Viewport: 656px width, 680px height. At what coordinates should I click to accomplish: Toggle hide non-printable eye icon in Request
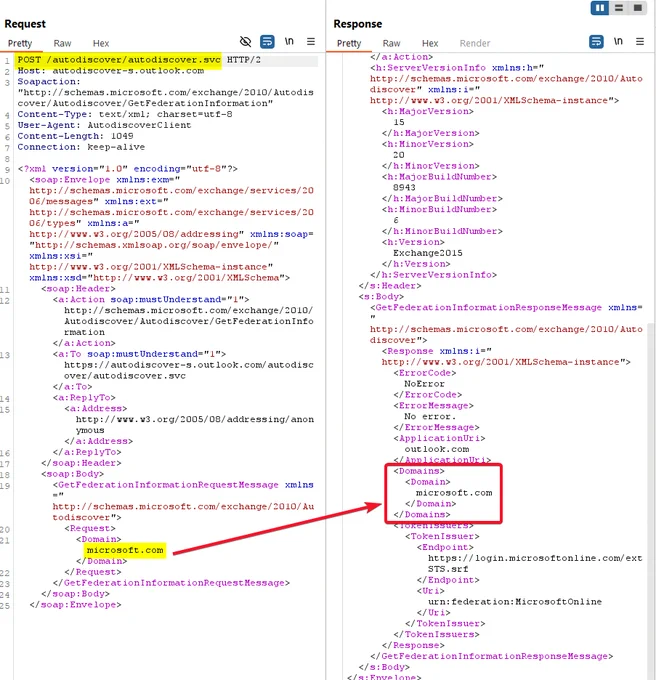(245, 42)
